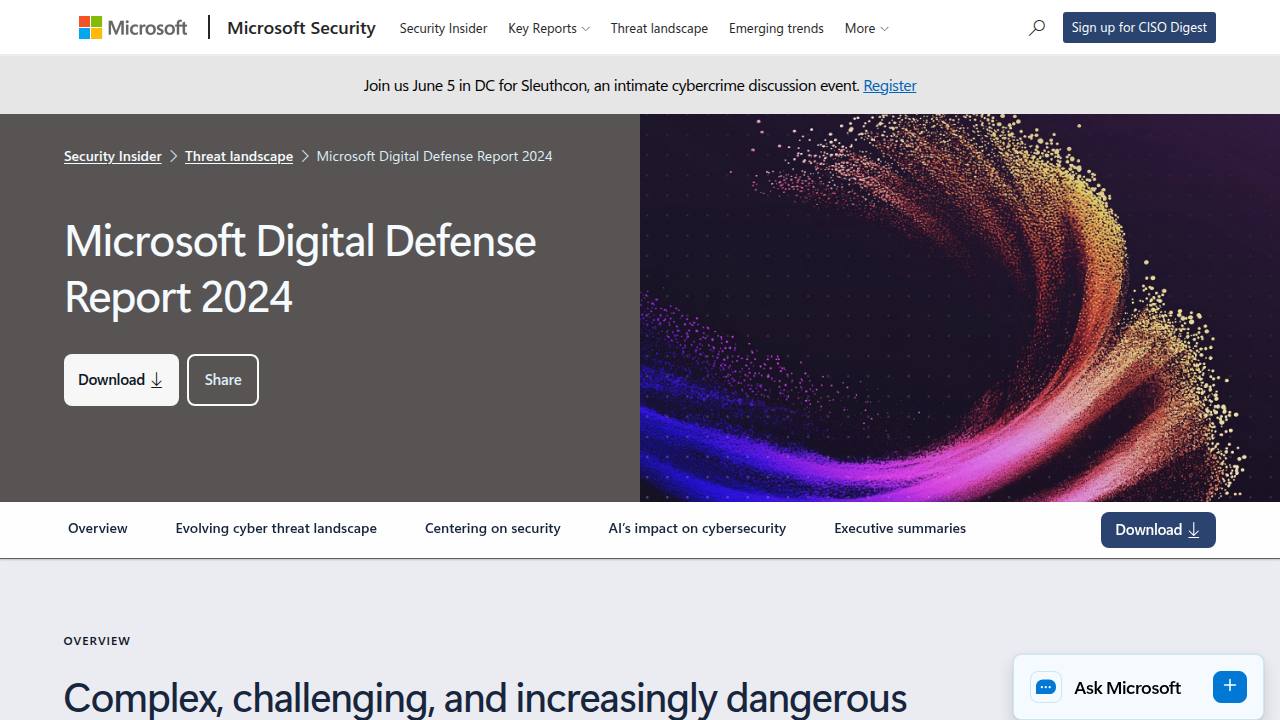This screenshot has height=720, width=1280.
Task: Click the Complex, challenging heading text
Action: [x=485, y=697]
